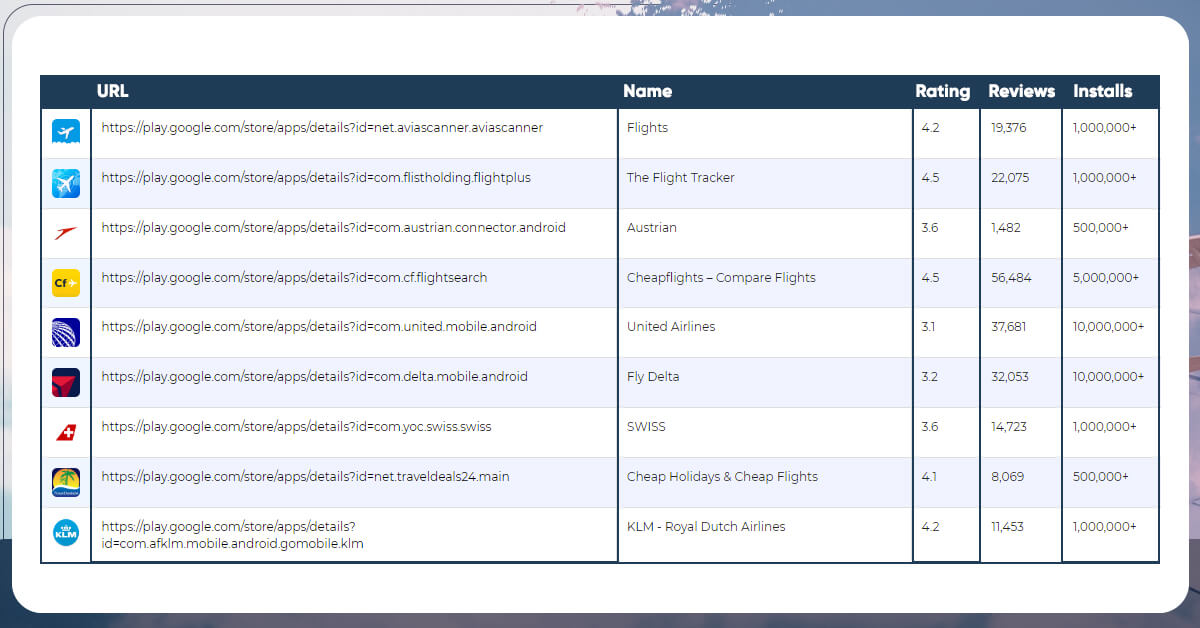The image size is (1200, 628).
Task: Click the Flights aviascanner app icon
Action: pos(66,133)
